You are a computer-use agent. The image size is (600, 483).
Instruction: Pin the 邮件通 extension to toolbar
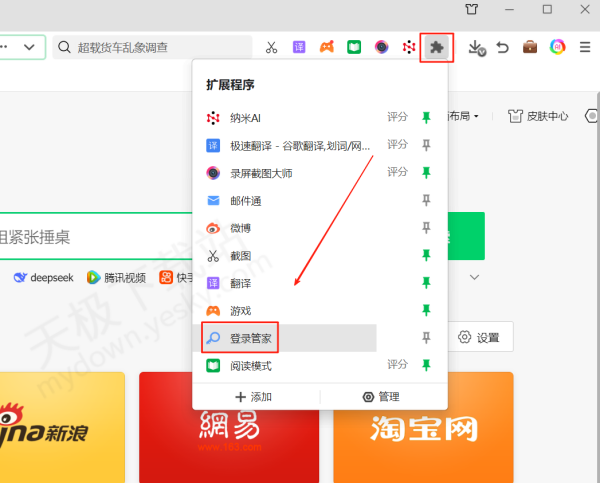coord(426,201)
